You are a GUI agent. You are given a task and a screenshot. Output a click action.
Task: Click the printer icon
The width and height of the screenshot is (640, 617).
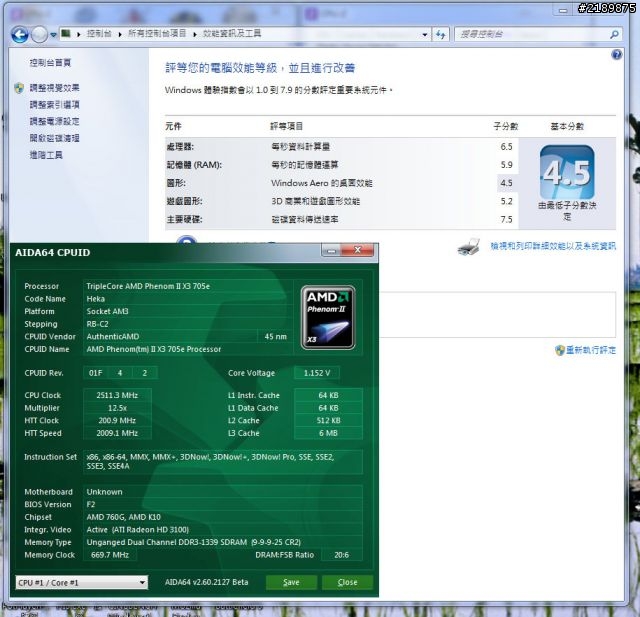click(x=469, y=246)
